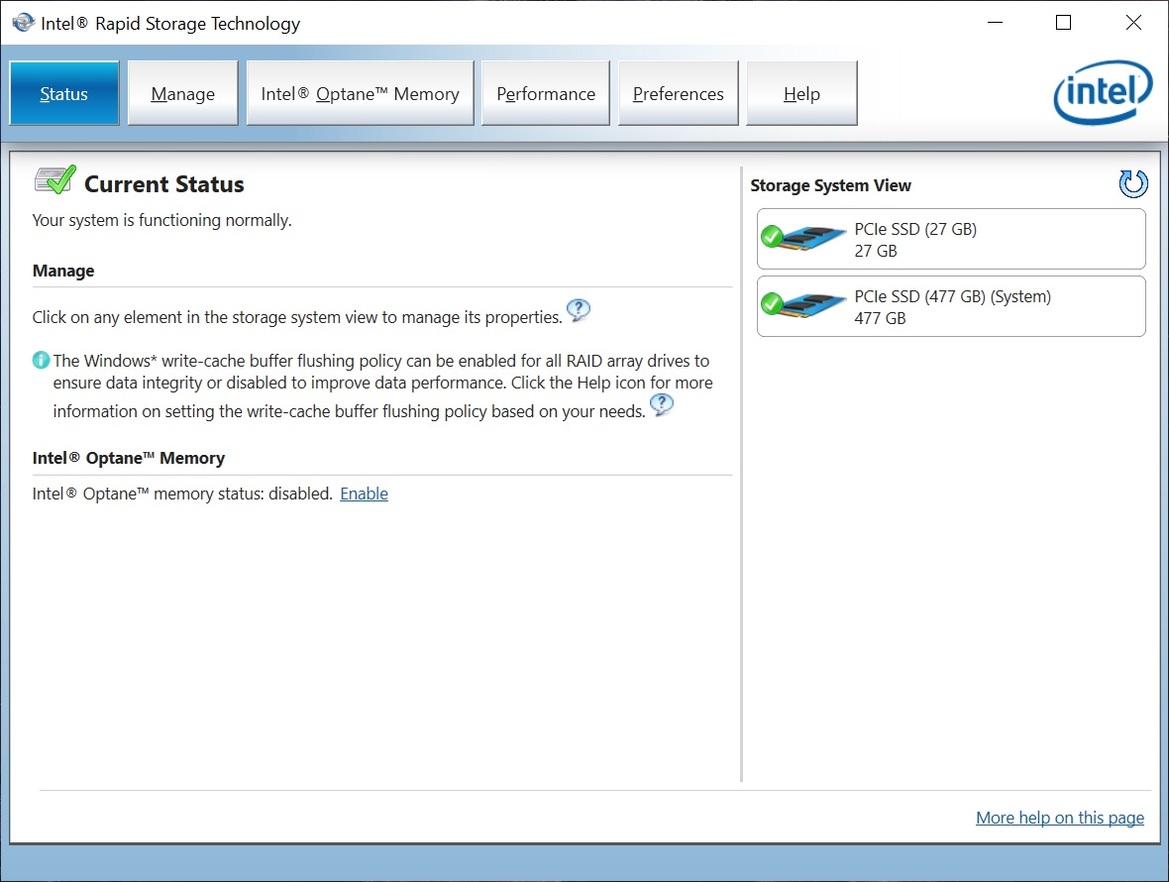The image size is (1169, 882).
Task: Click the '477 GB' capacity text
Action: tap(880, 318)
